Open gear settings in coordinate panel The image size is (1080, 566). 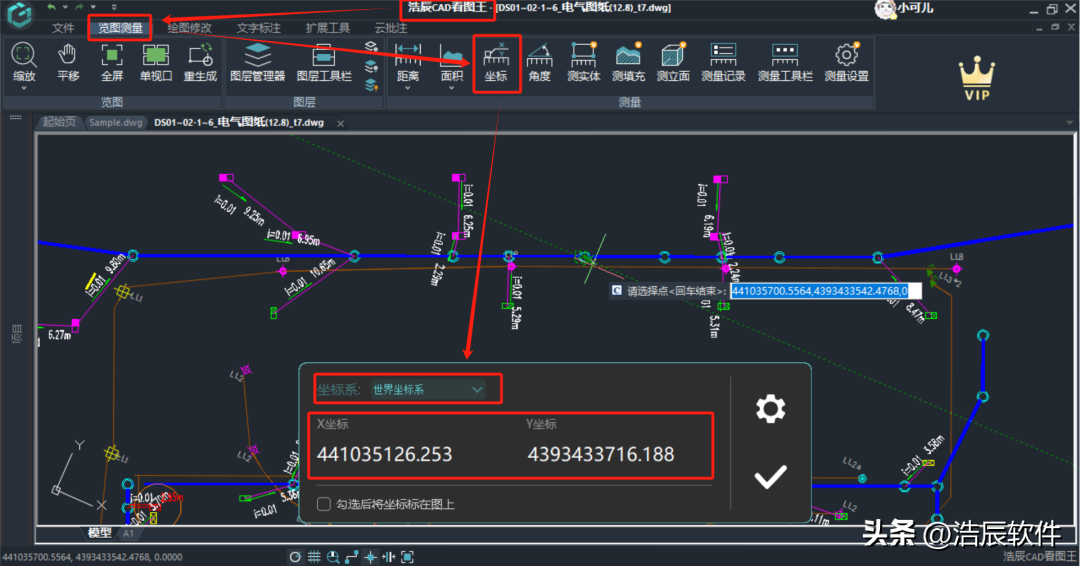(x=770, y=408)
